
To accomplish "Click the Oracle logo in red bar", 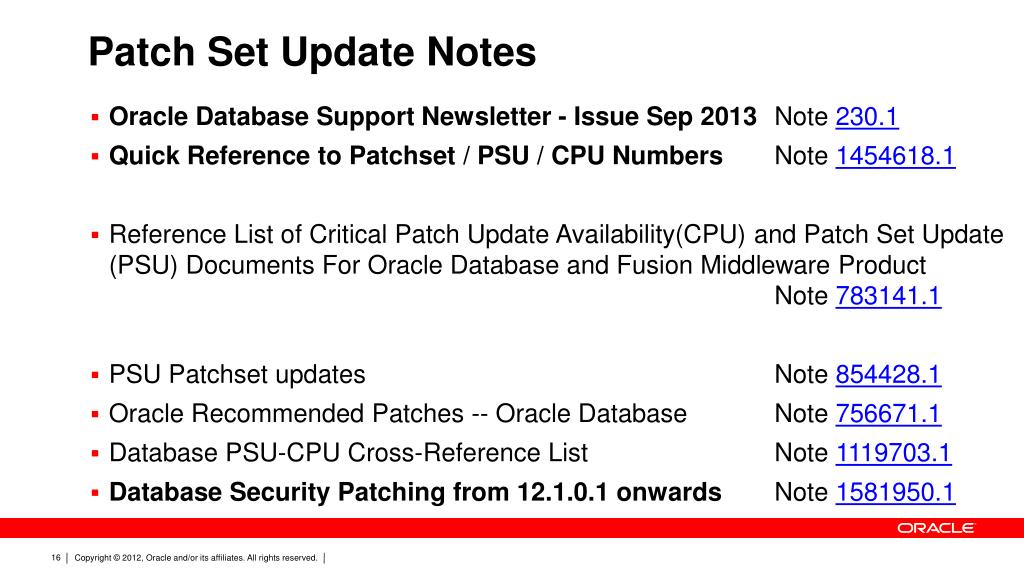I will click(935, 528).
